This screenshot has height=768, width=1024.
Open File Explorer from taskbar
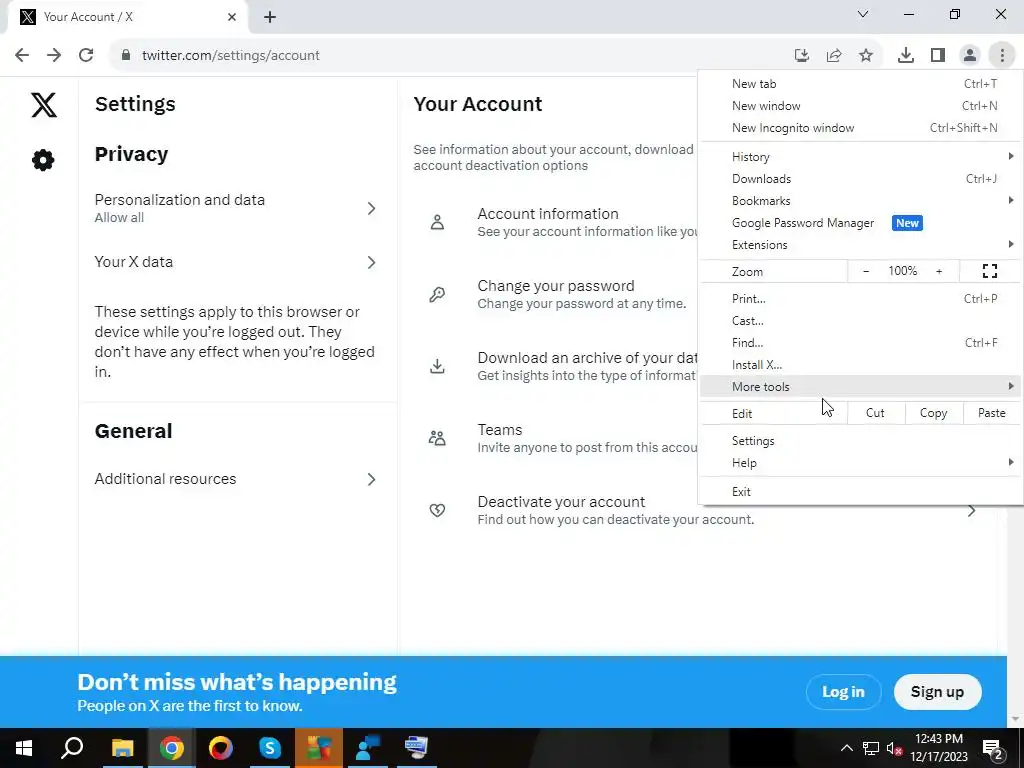coord(122,748)
